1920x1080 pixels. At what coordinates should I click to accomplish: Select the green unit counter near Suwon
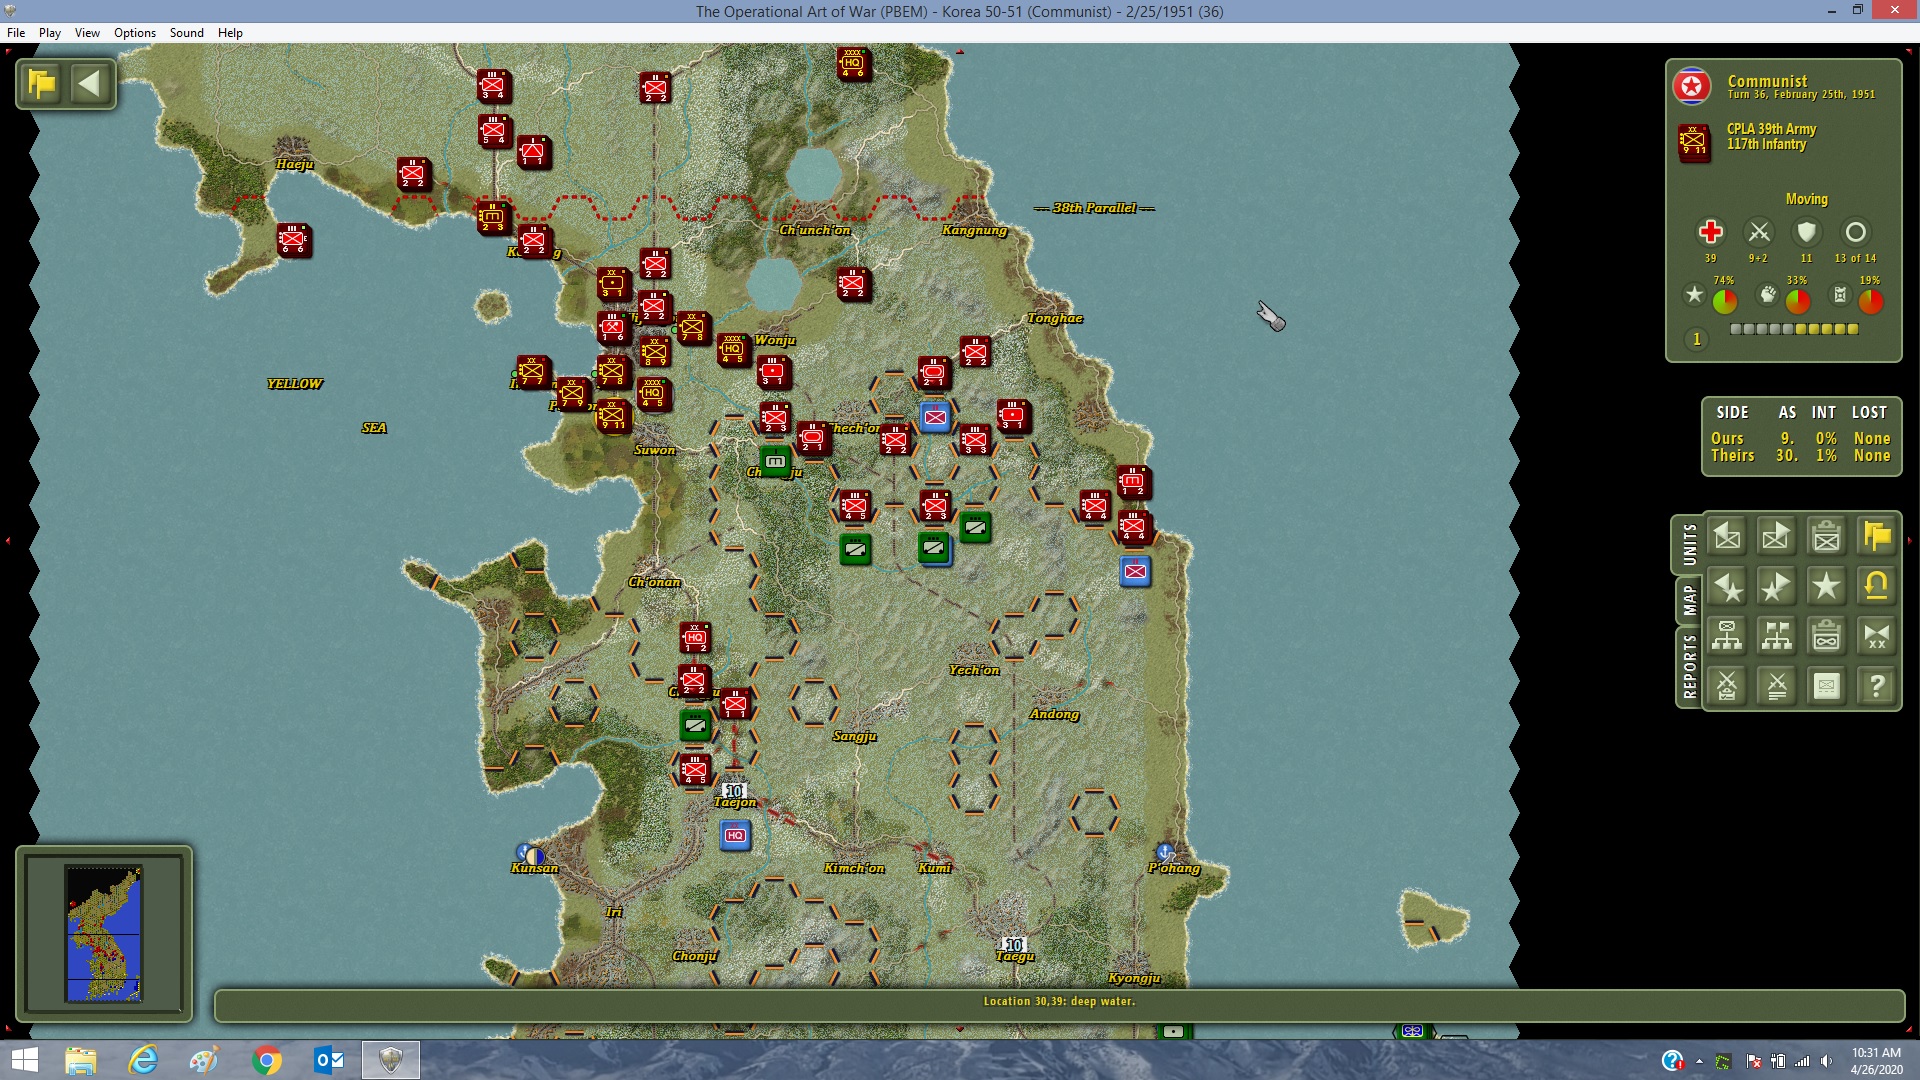pos(775,461)
